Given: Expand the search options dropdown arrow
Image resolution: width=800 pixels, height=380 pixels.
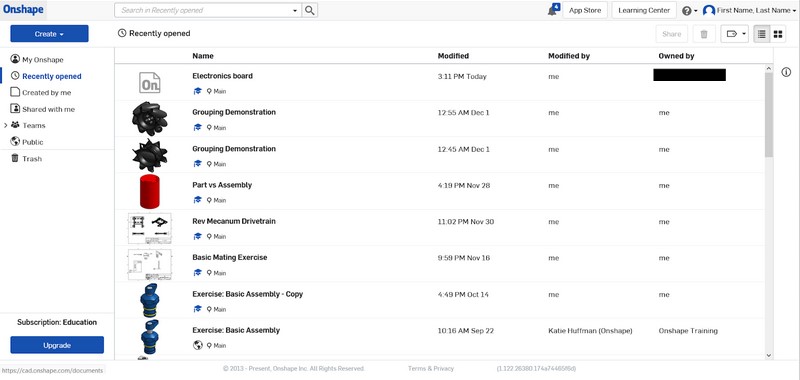Looking at the screenshot, I should point(295,10).
